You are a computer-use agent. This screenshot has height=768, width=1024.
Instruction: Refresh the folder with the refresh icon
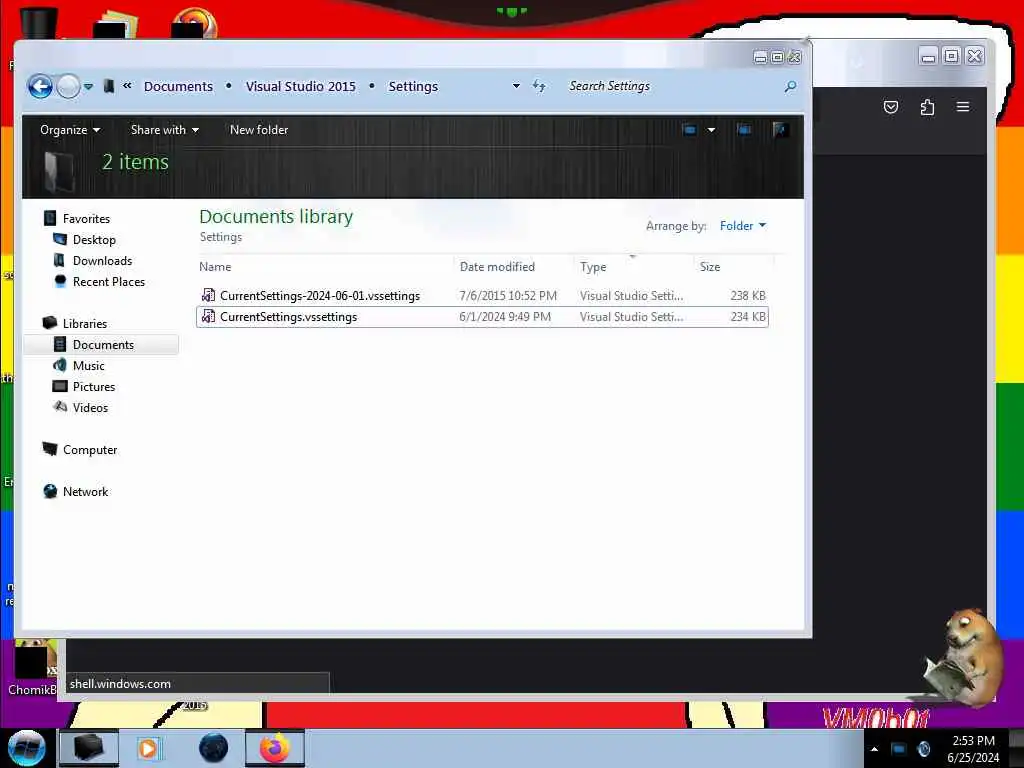539,86
